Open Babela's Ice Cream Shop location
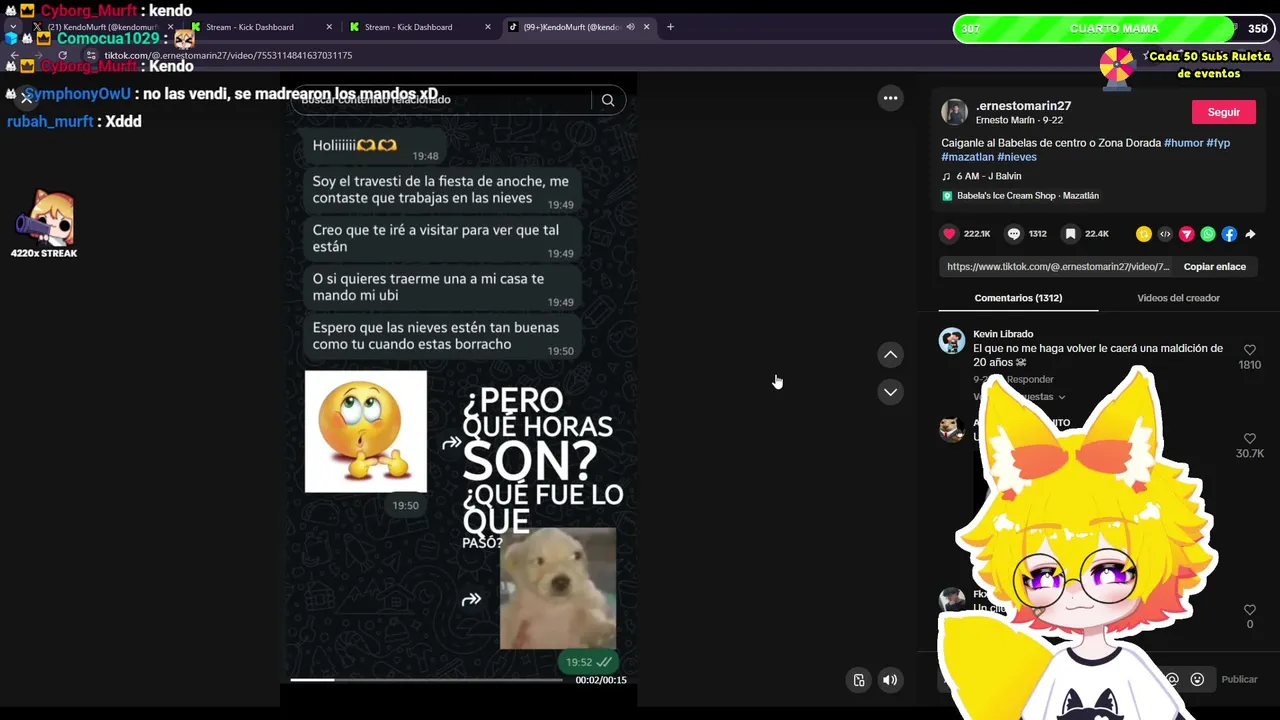 [x=1020, y=196]
